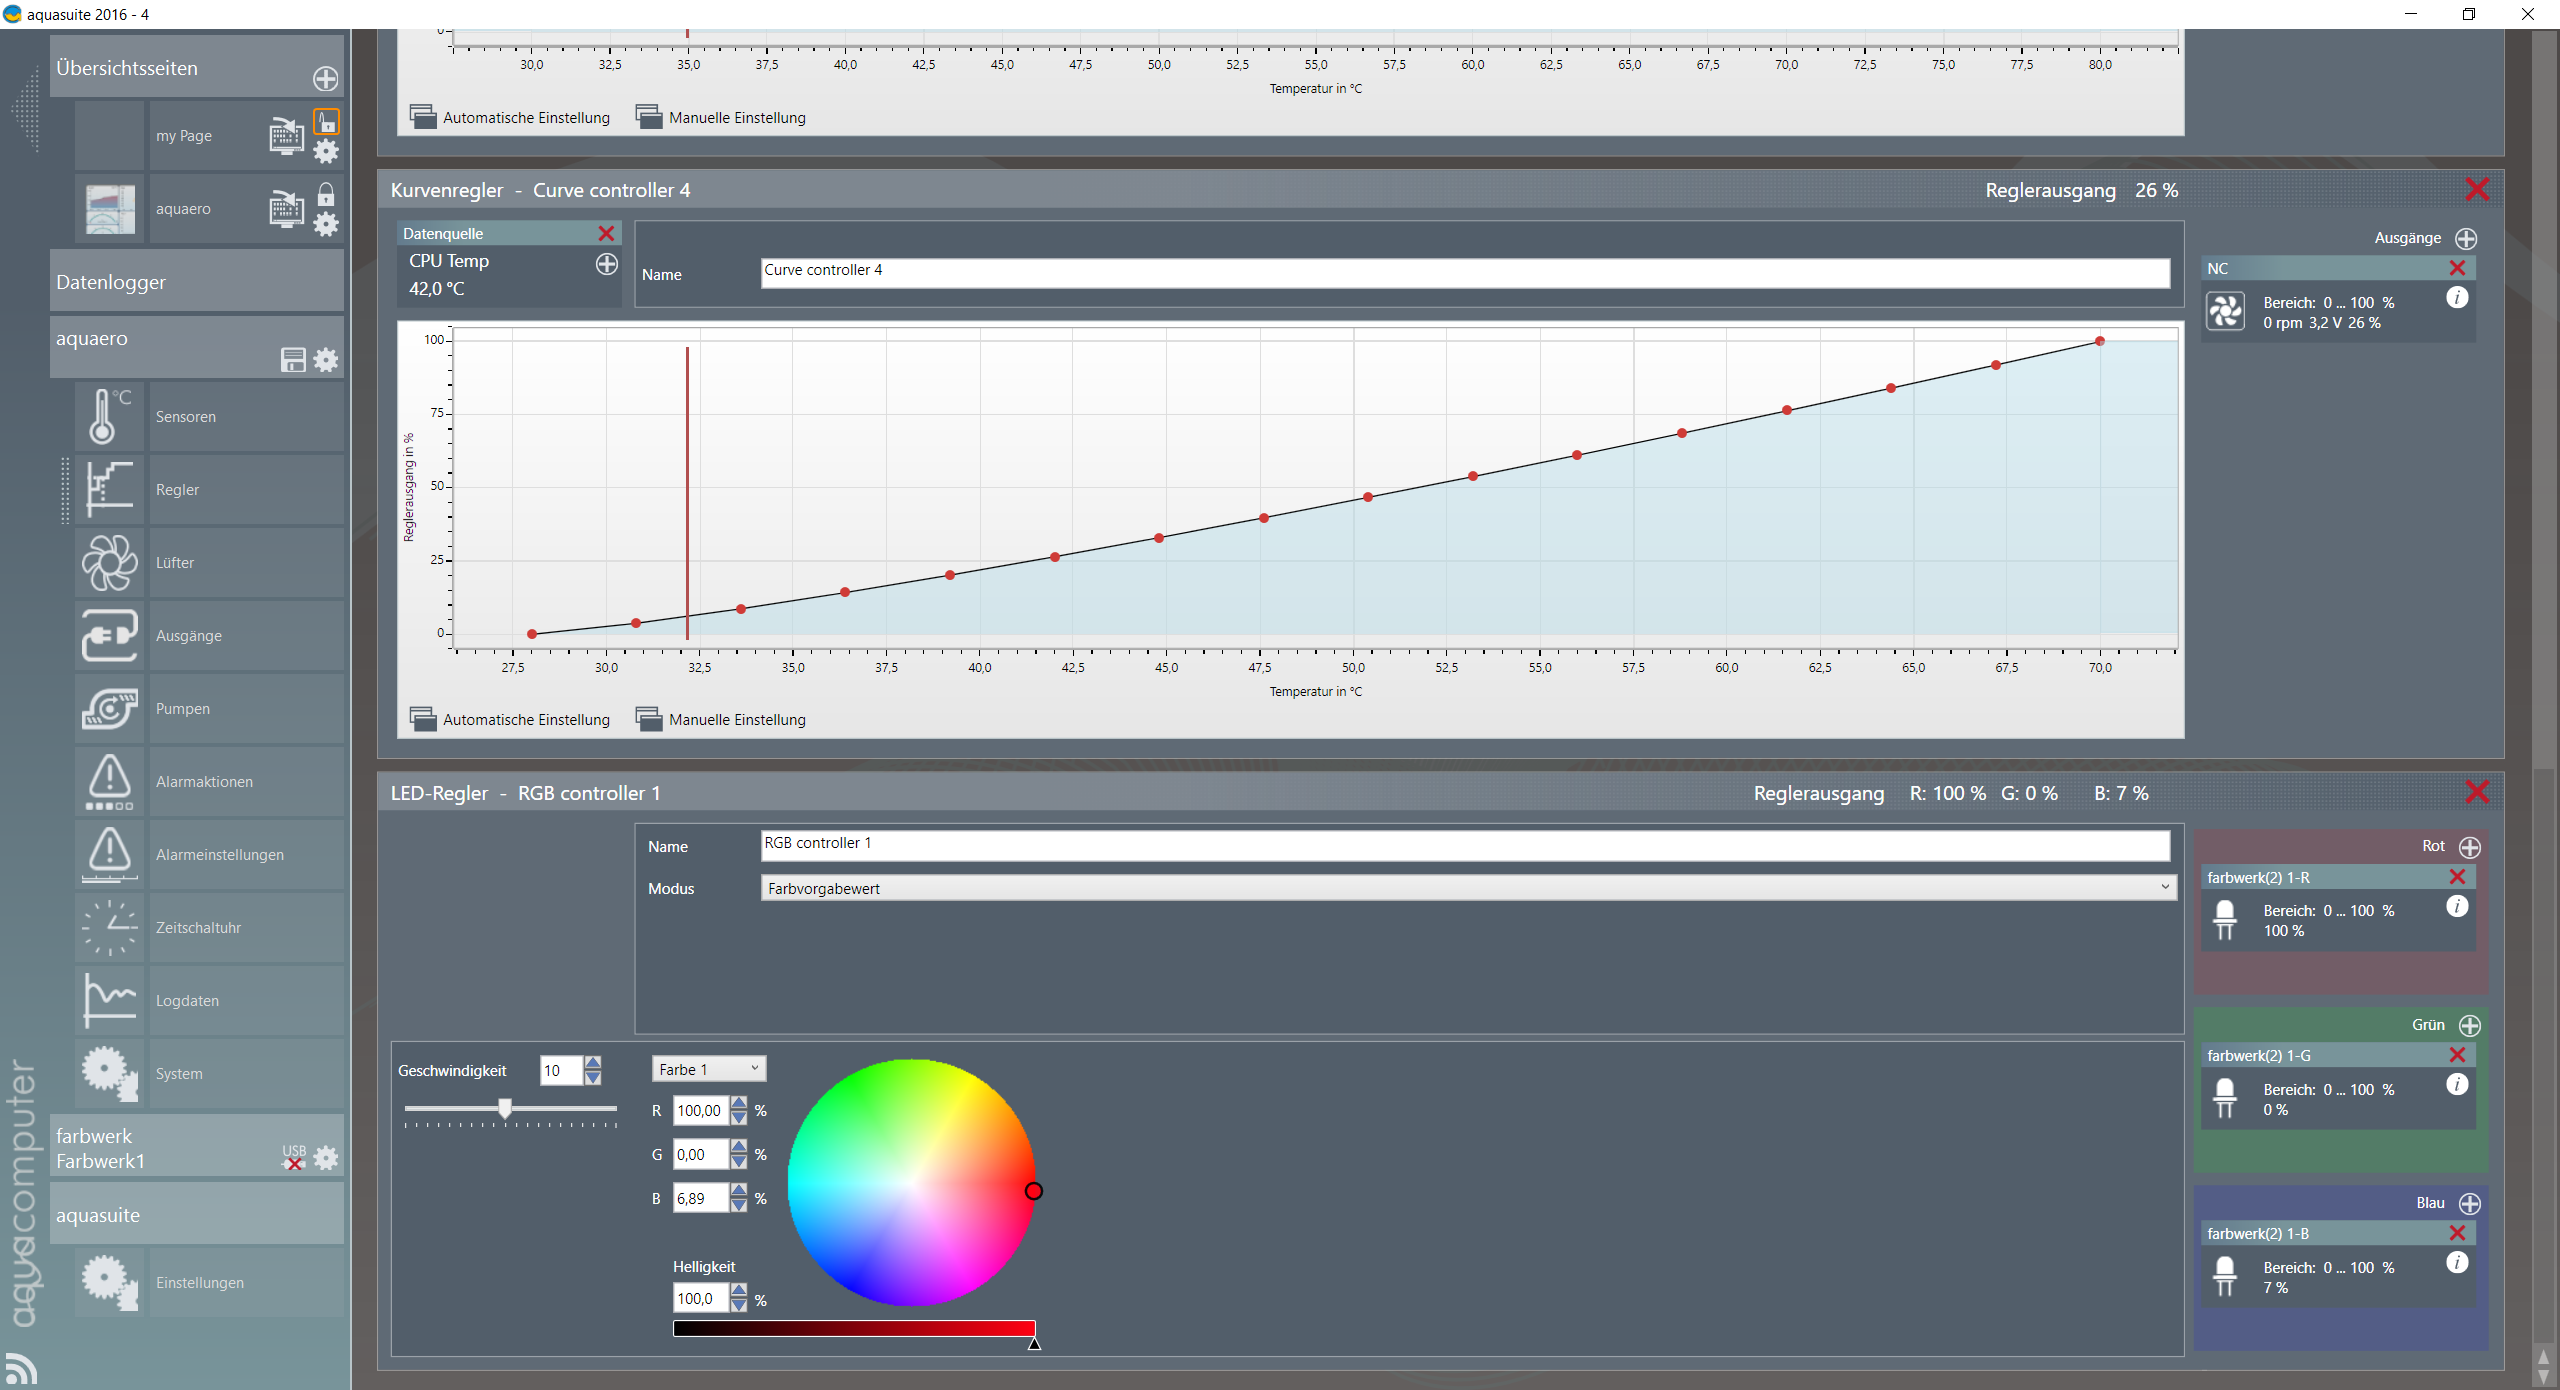
Task: Open the Pumpen pump icon
Action: [109, 709]
